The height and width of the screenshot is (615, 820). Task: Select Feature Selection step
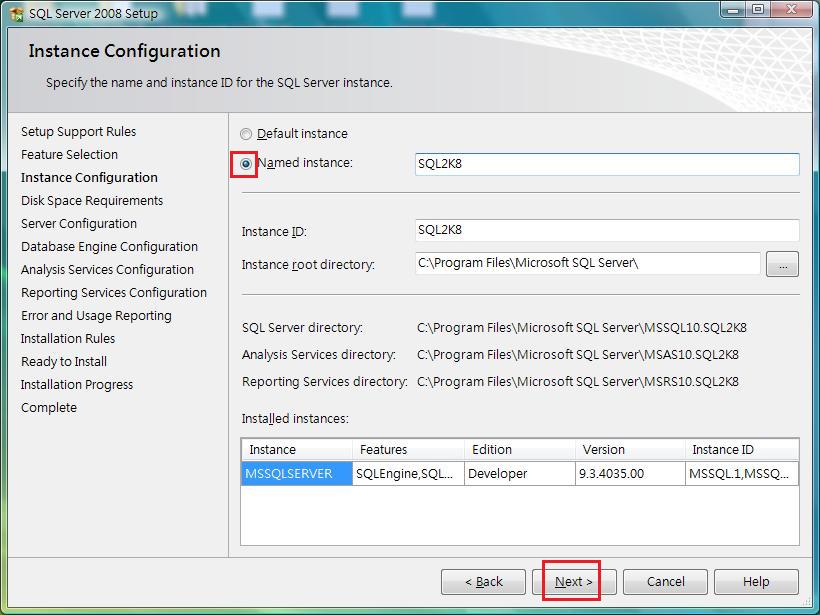click(x=70, y=155)
